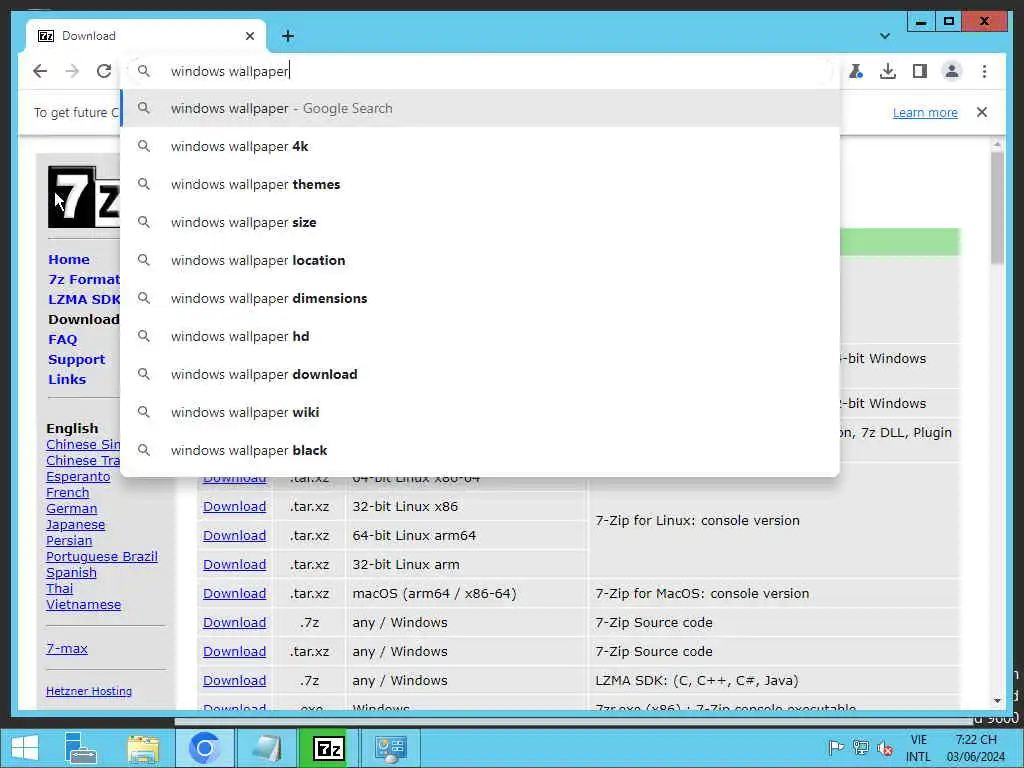Click the muted volume tray icon
The width and height of the screenshot is (1024, 768).
point(885,748)
